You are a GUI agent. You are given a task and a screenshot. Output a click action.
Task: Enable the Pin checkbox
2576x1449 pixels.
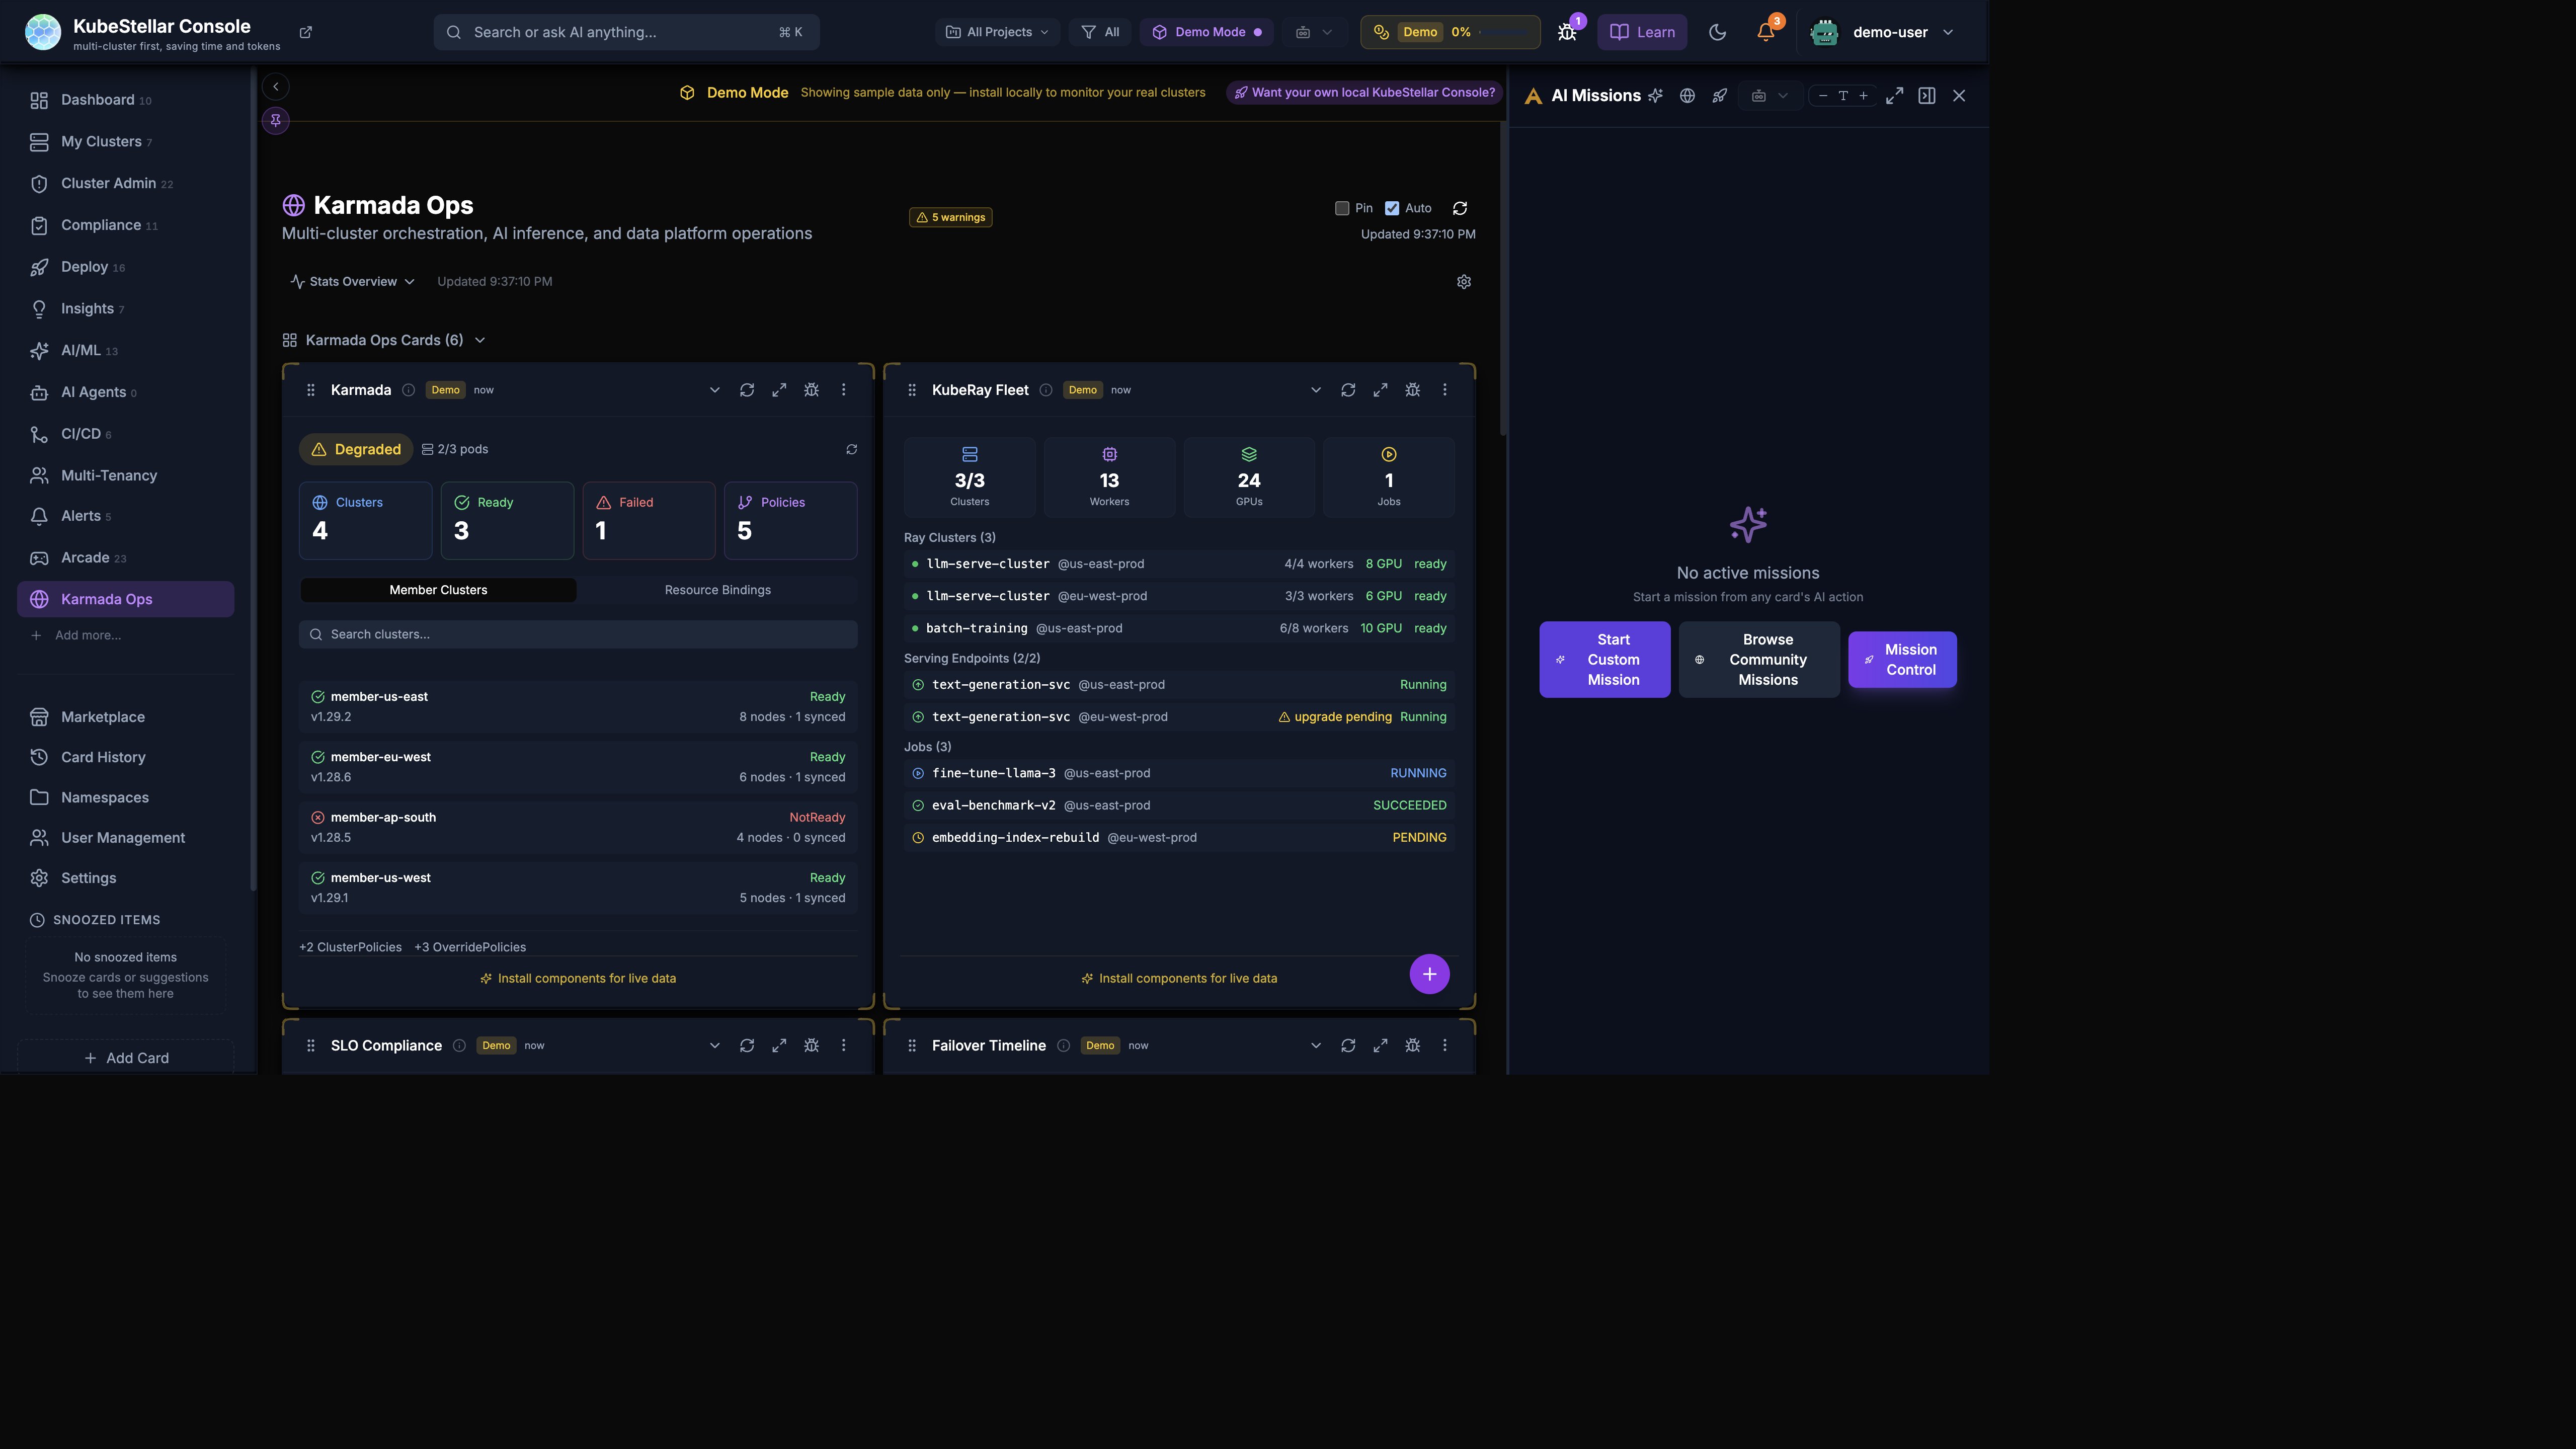1342,208
